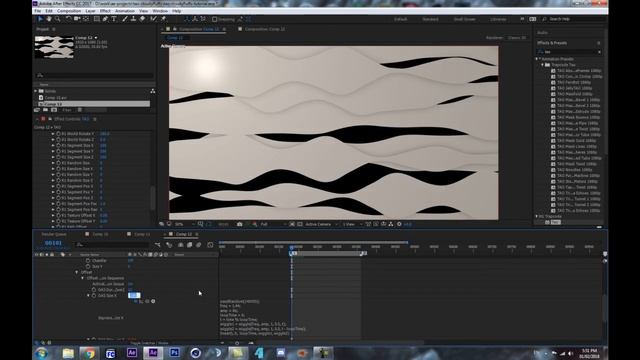Image resolution: width=640 pixels, height=360 pixels.
Task: Select the Standard workspace
Action: 430,19
